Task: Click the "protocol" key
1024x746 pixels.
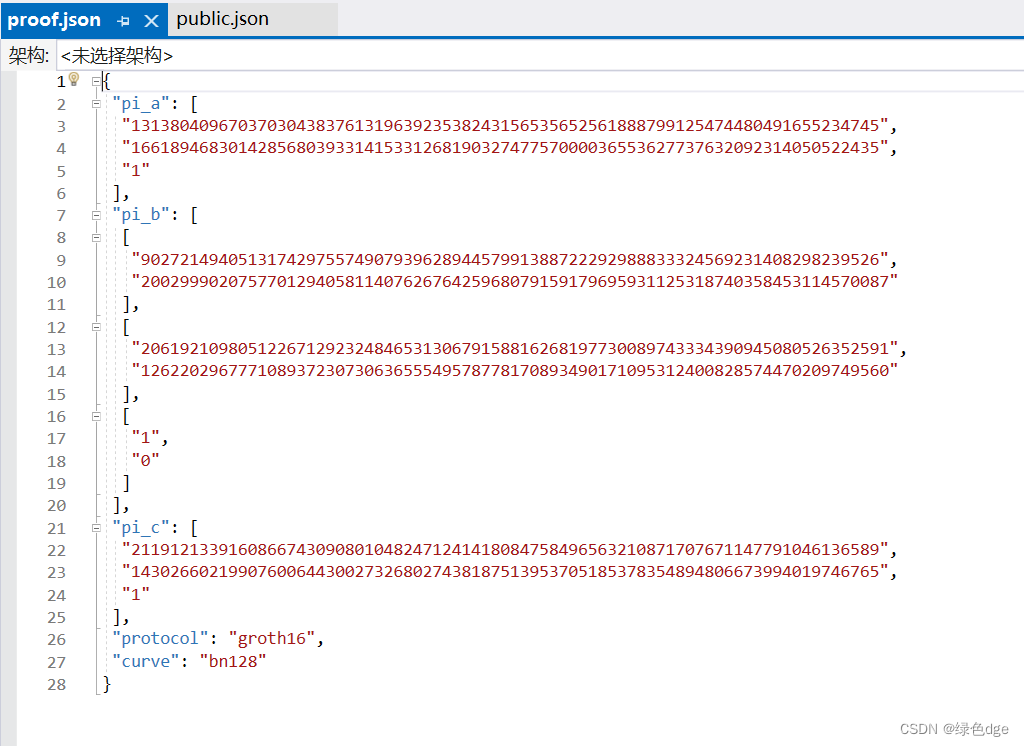Action: point(160,638)
